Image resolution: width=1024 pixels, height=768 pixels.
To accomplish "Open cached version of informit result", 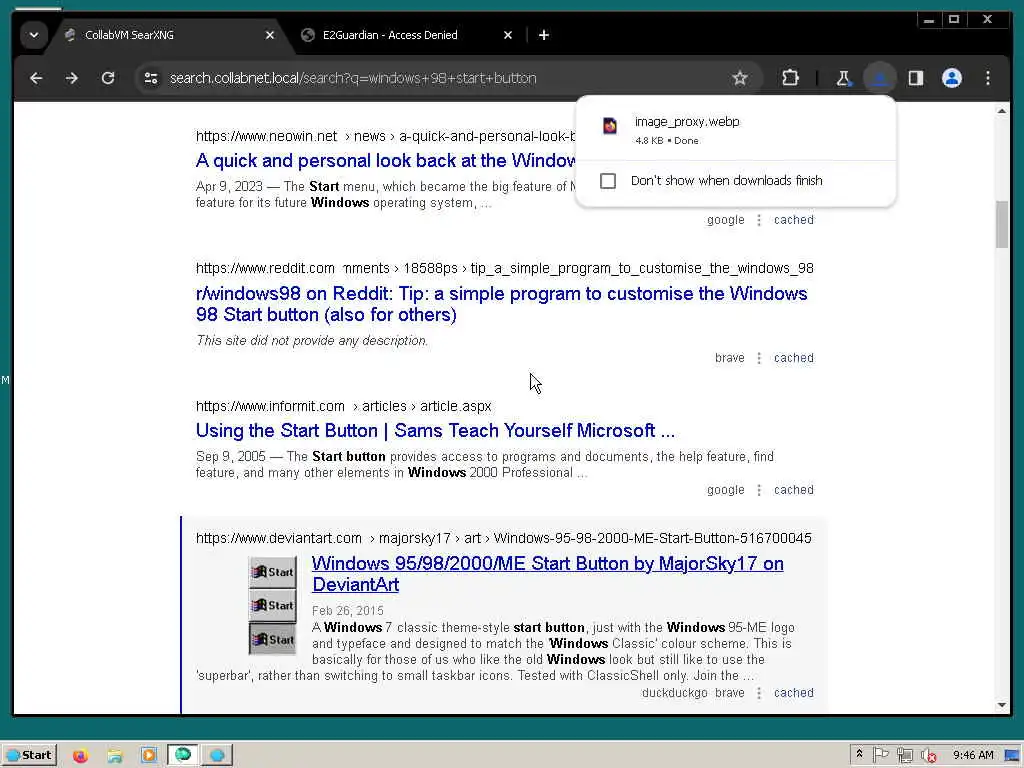I will tap(793, 490).
